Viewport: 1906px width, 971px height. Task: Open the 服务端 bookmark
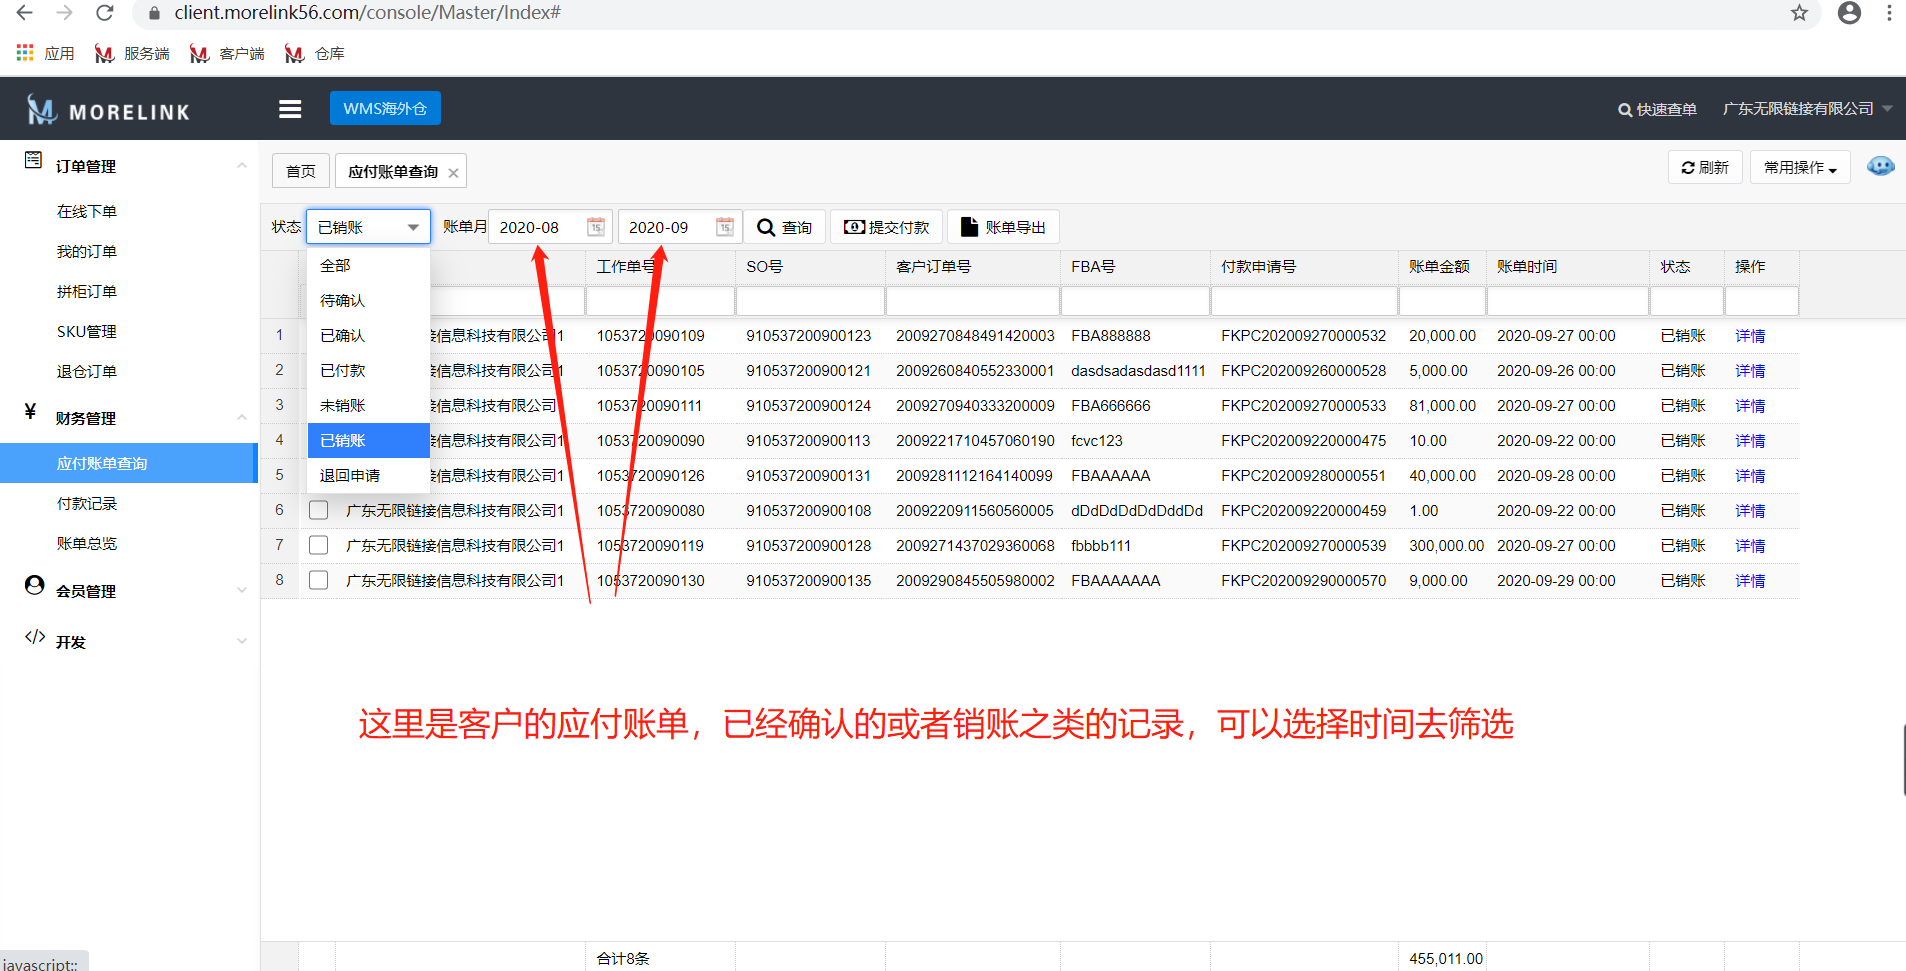[x=132, y=53]
